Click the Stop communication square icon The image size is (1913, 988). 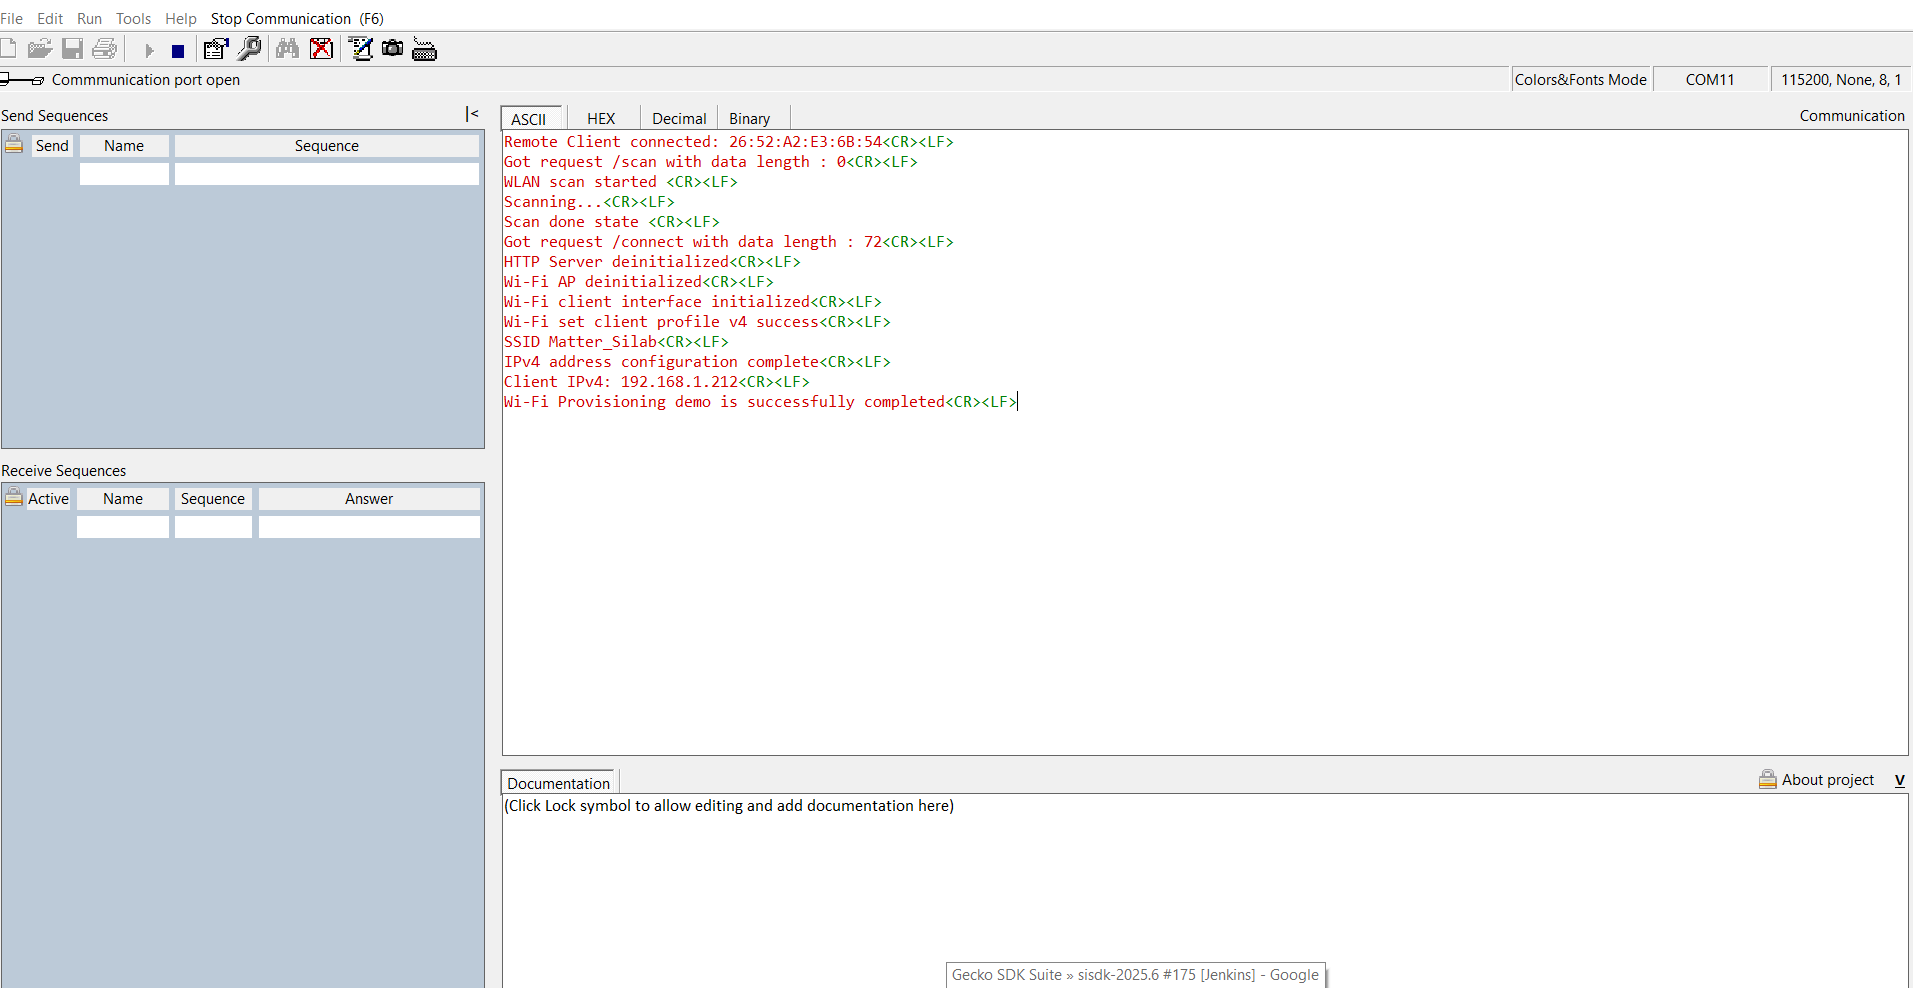(178, 51)
